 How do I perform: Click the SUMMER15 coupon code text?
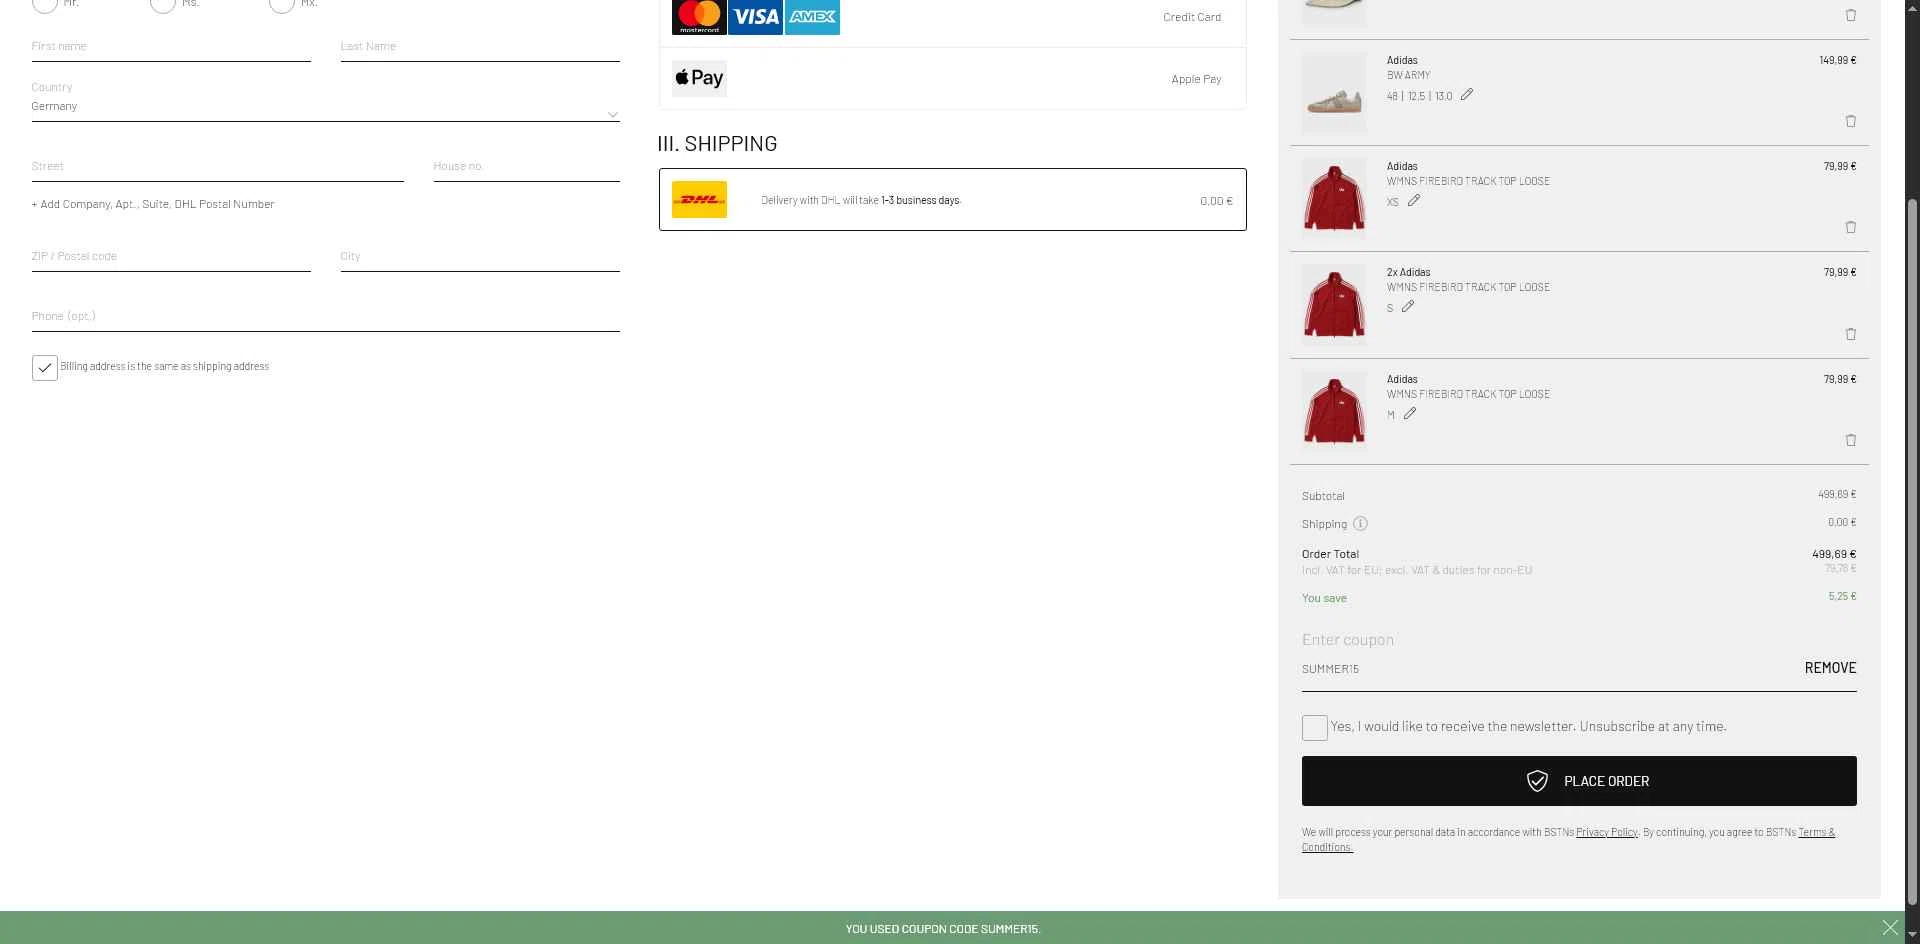(1330, 669)
